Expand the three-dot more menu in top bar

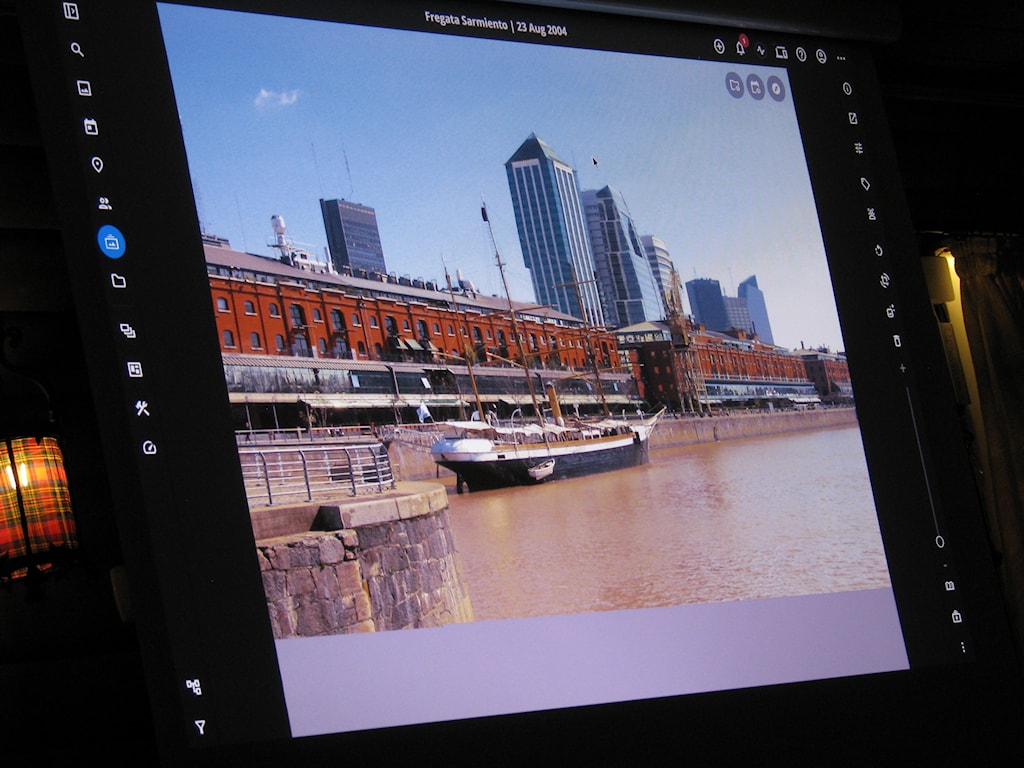coord(841,58)
